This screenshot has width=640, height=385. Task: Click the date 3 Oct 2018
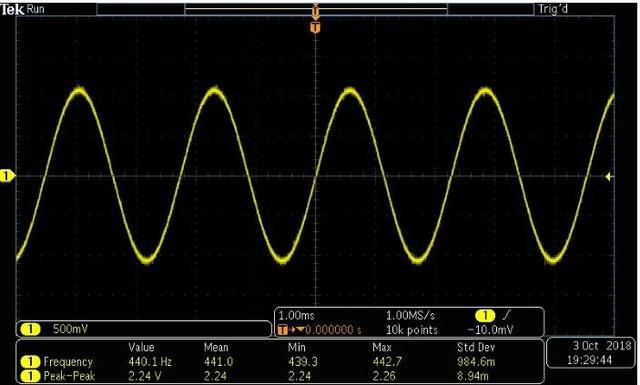tap(602, 346)
